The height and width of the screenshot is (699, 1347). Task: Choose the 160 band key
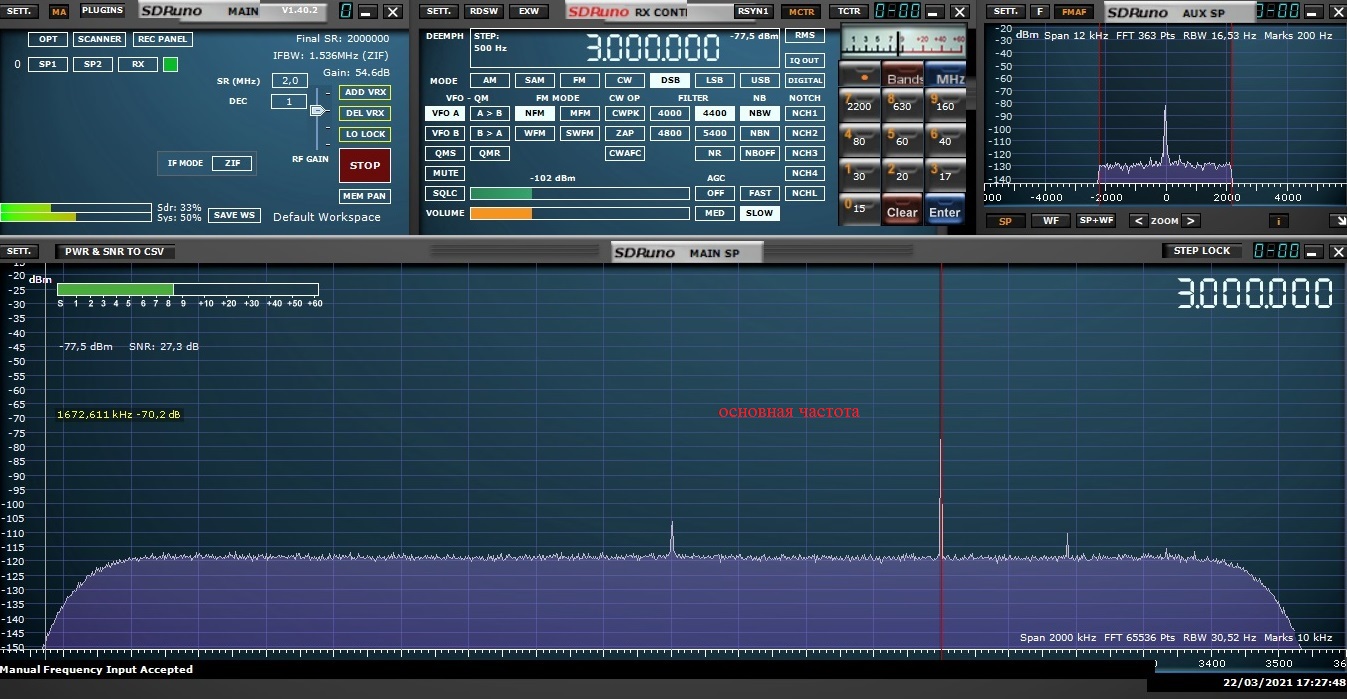(x=946, y=106)
